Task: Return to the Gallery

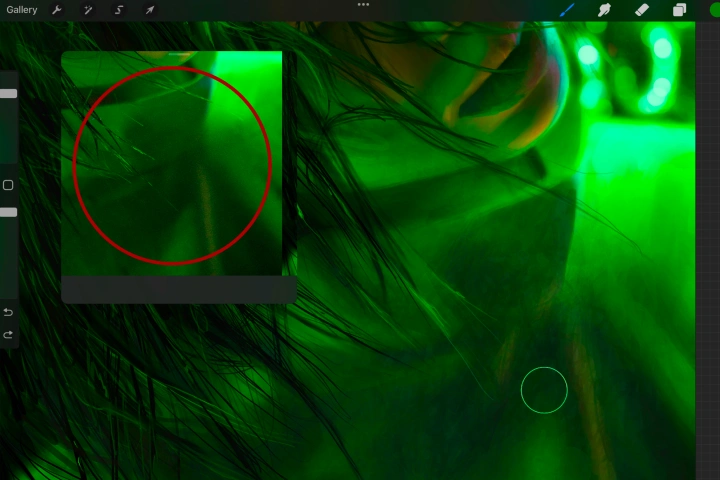Action: (22, 10)
